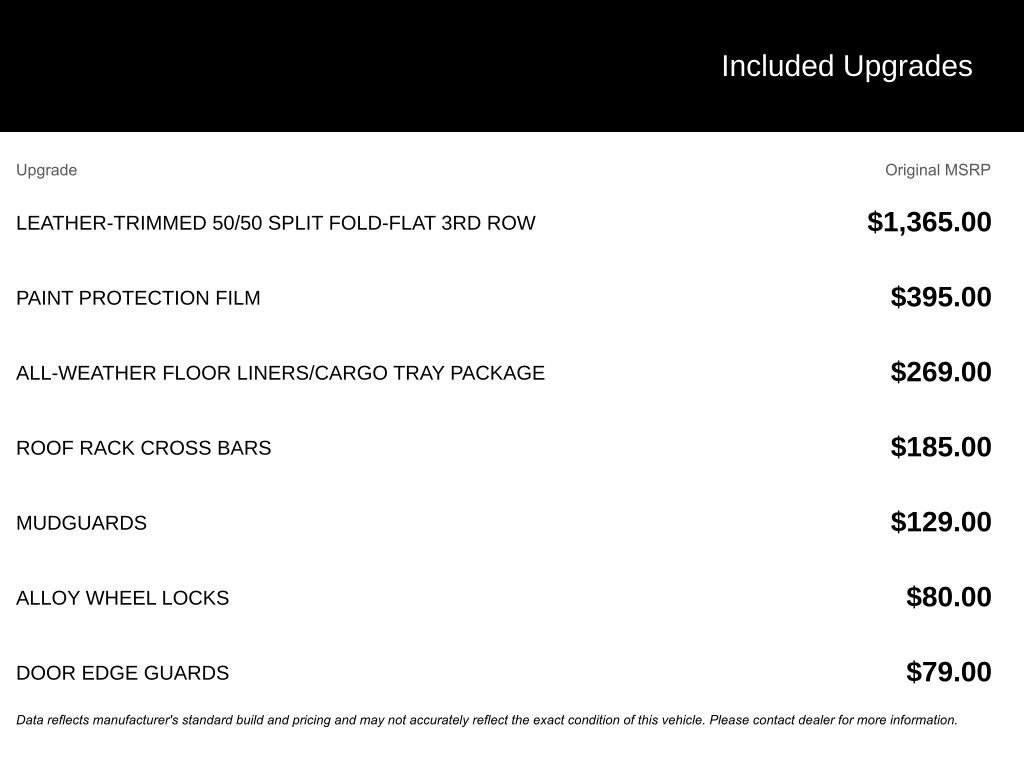Screen dimensions: 1024x768
Task: Select the Paint Protection Film upgrade
Action: (x=138, y=298)
